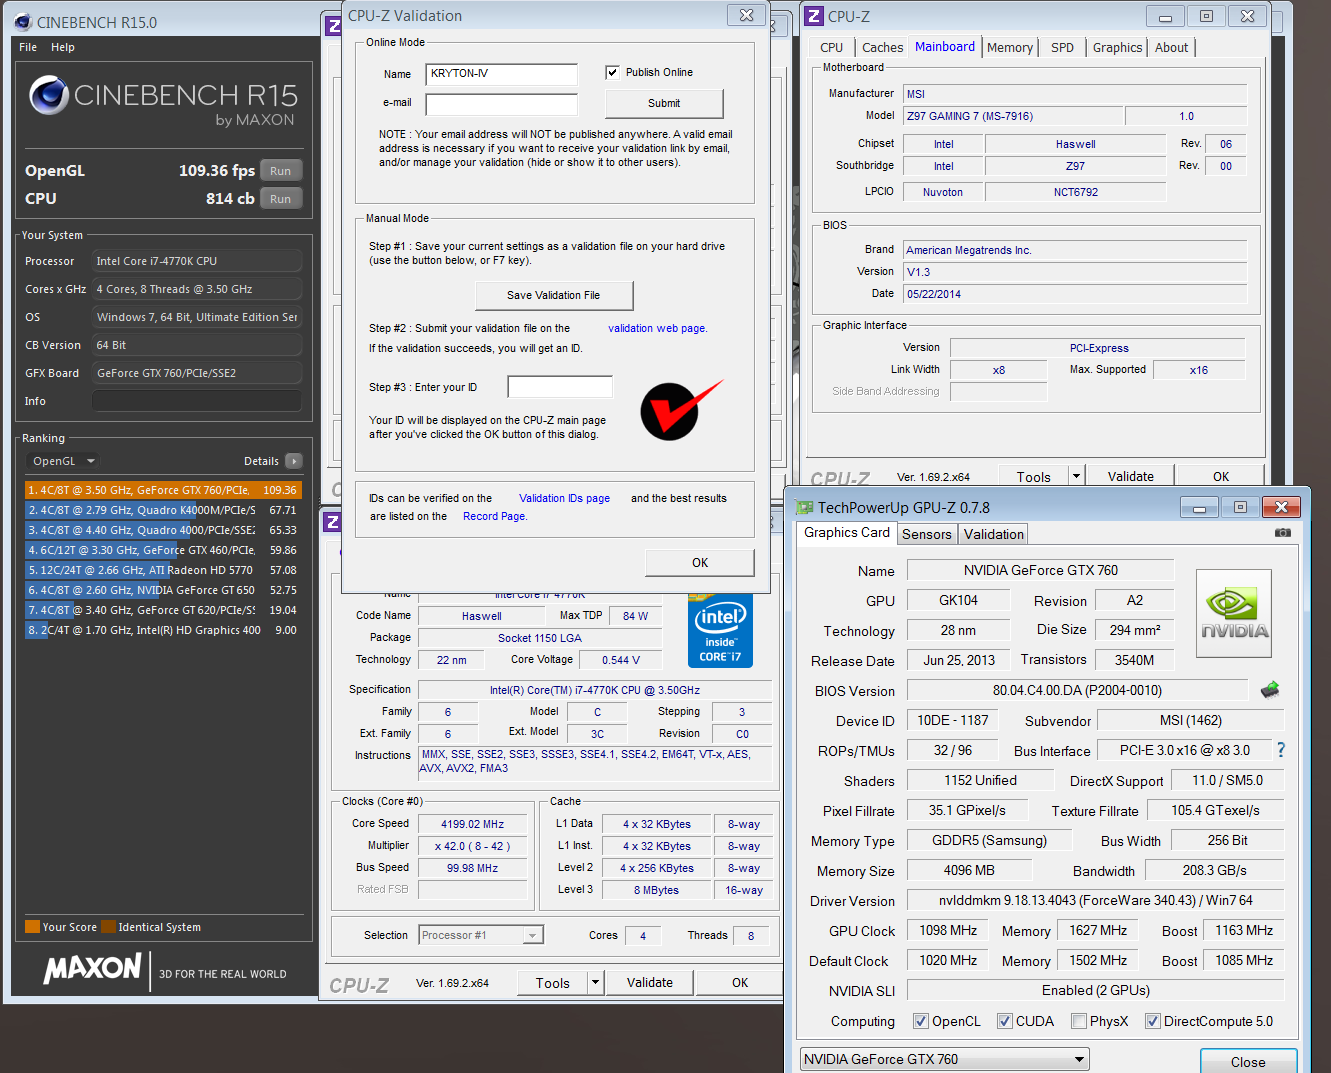Screen dimensions: 1331x1073
Task: Click the Submit button
Action: point(664,103)
